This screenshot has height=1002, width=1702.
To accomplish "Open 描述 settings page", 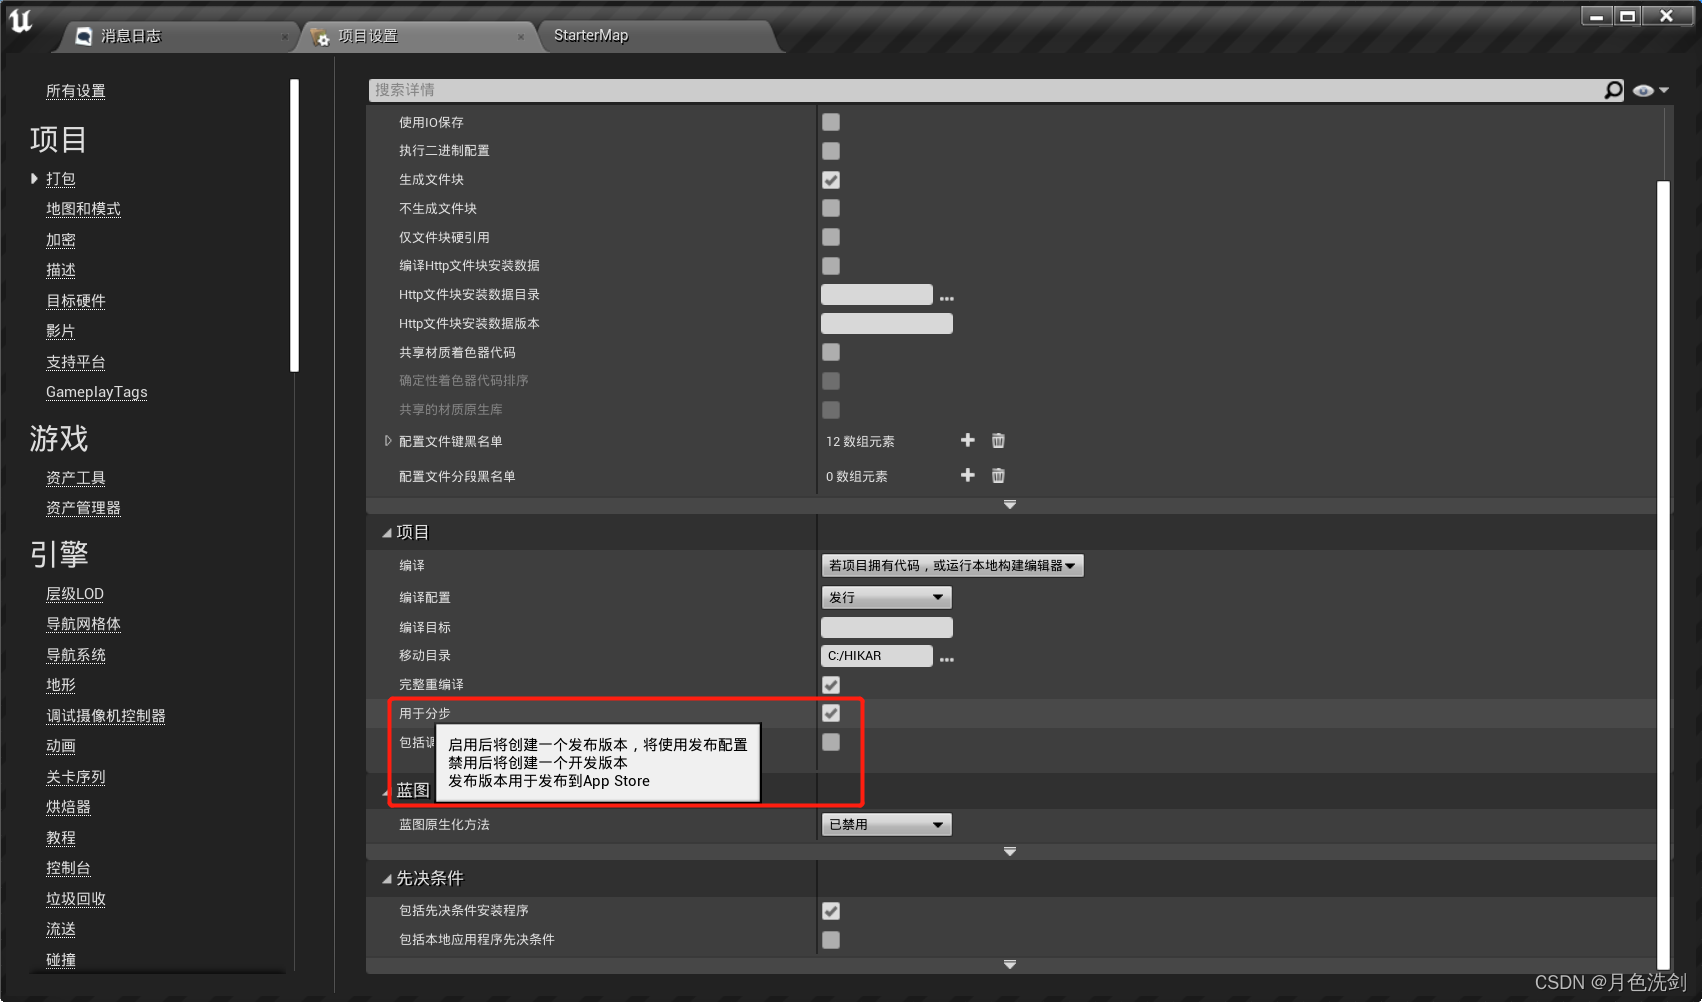I will [x=61, y=270].
